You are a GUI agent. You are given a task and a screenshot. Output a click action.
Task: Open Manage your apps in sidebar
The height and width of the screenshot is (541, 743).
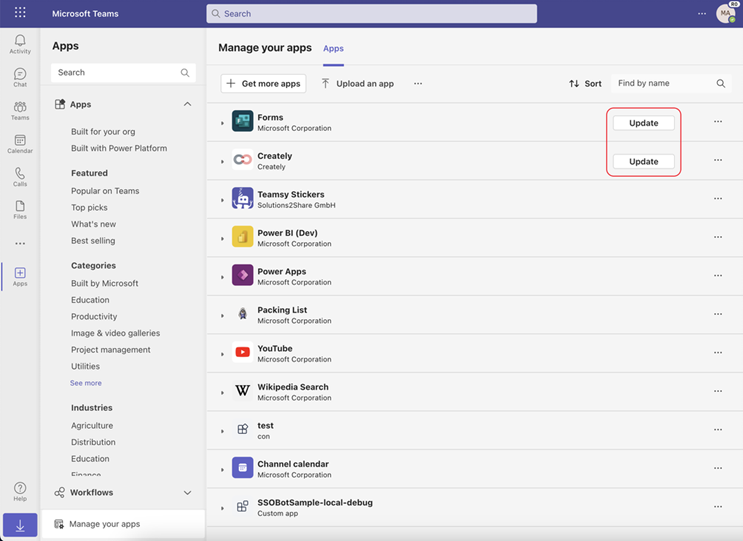123,524
